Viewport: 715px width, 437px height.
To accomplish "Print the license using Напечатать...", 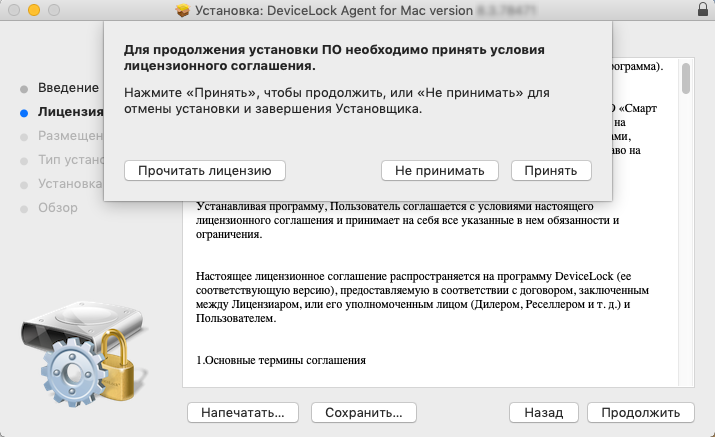I will [x=243, y=412].
